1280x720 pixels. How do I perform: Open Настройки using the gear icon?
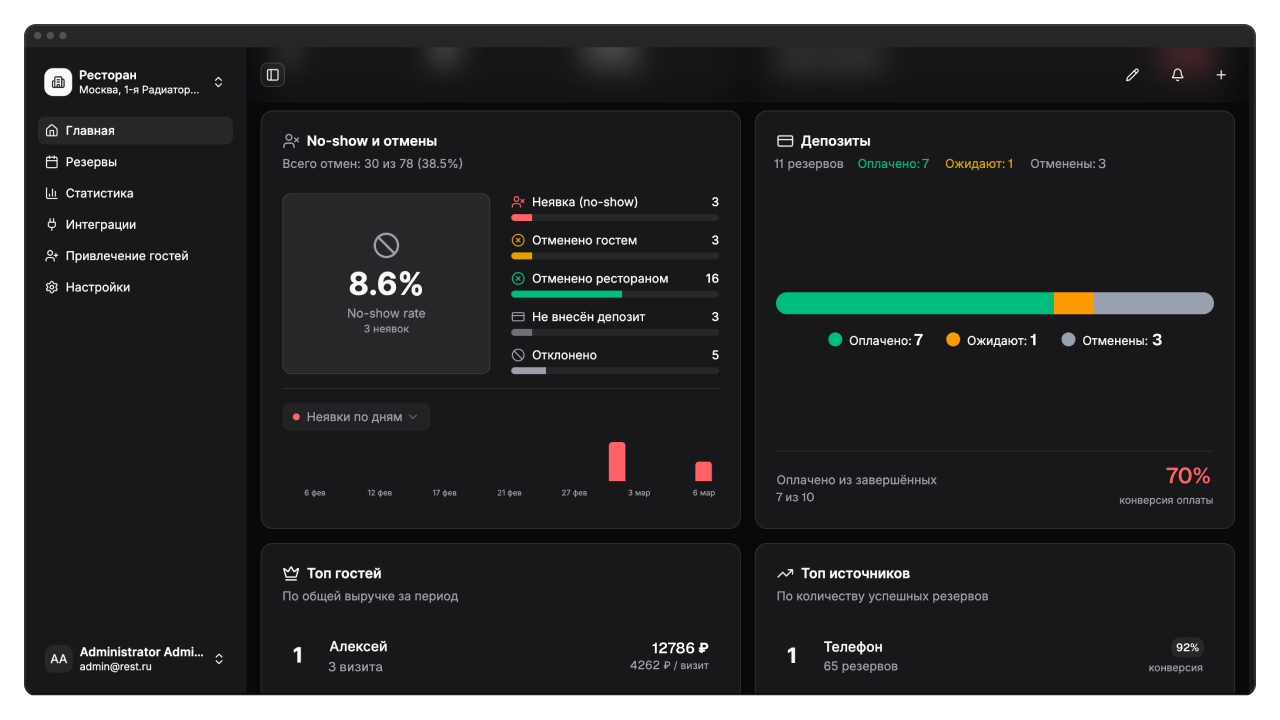pos(53,287)
